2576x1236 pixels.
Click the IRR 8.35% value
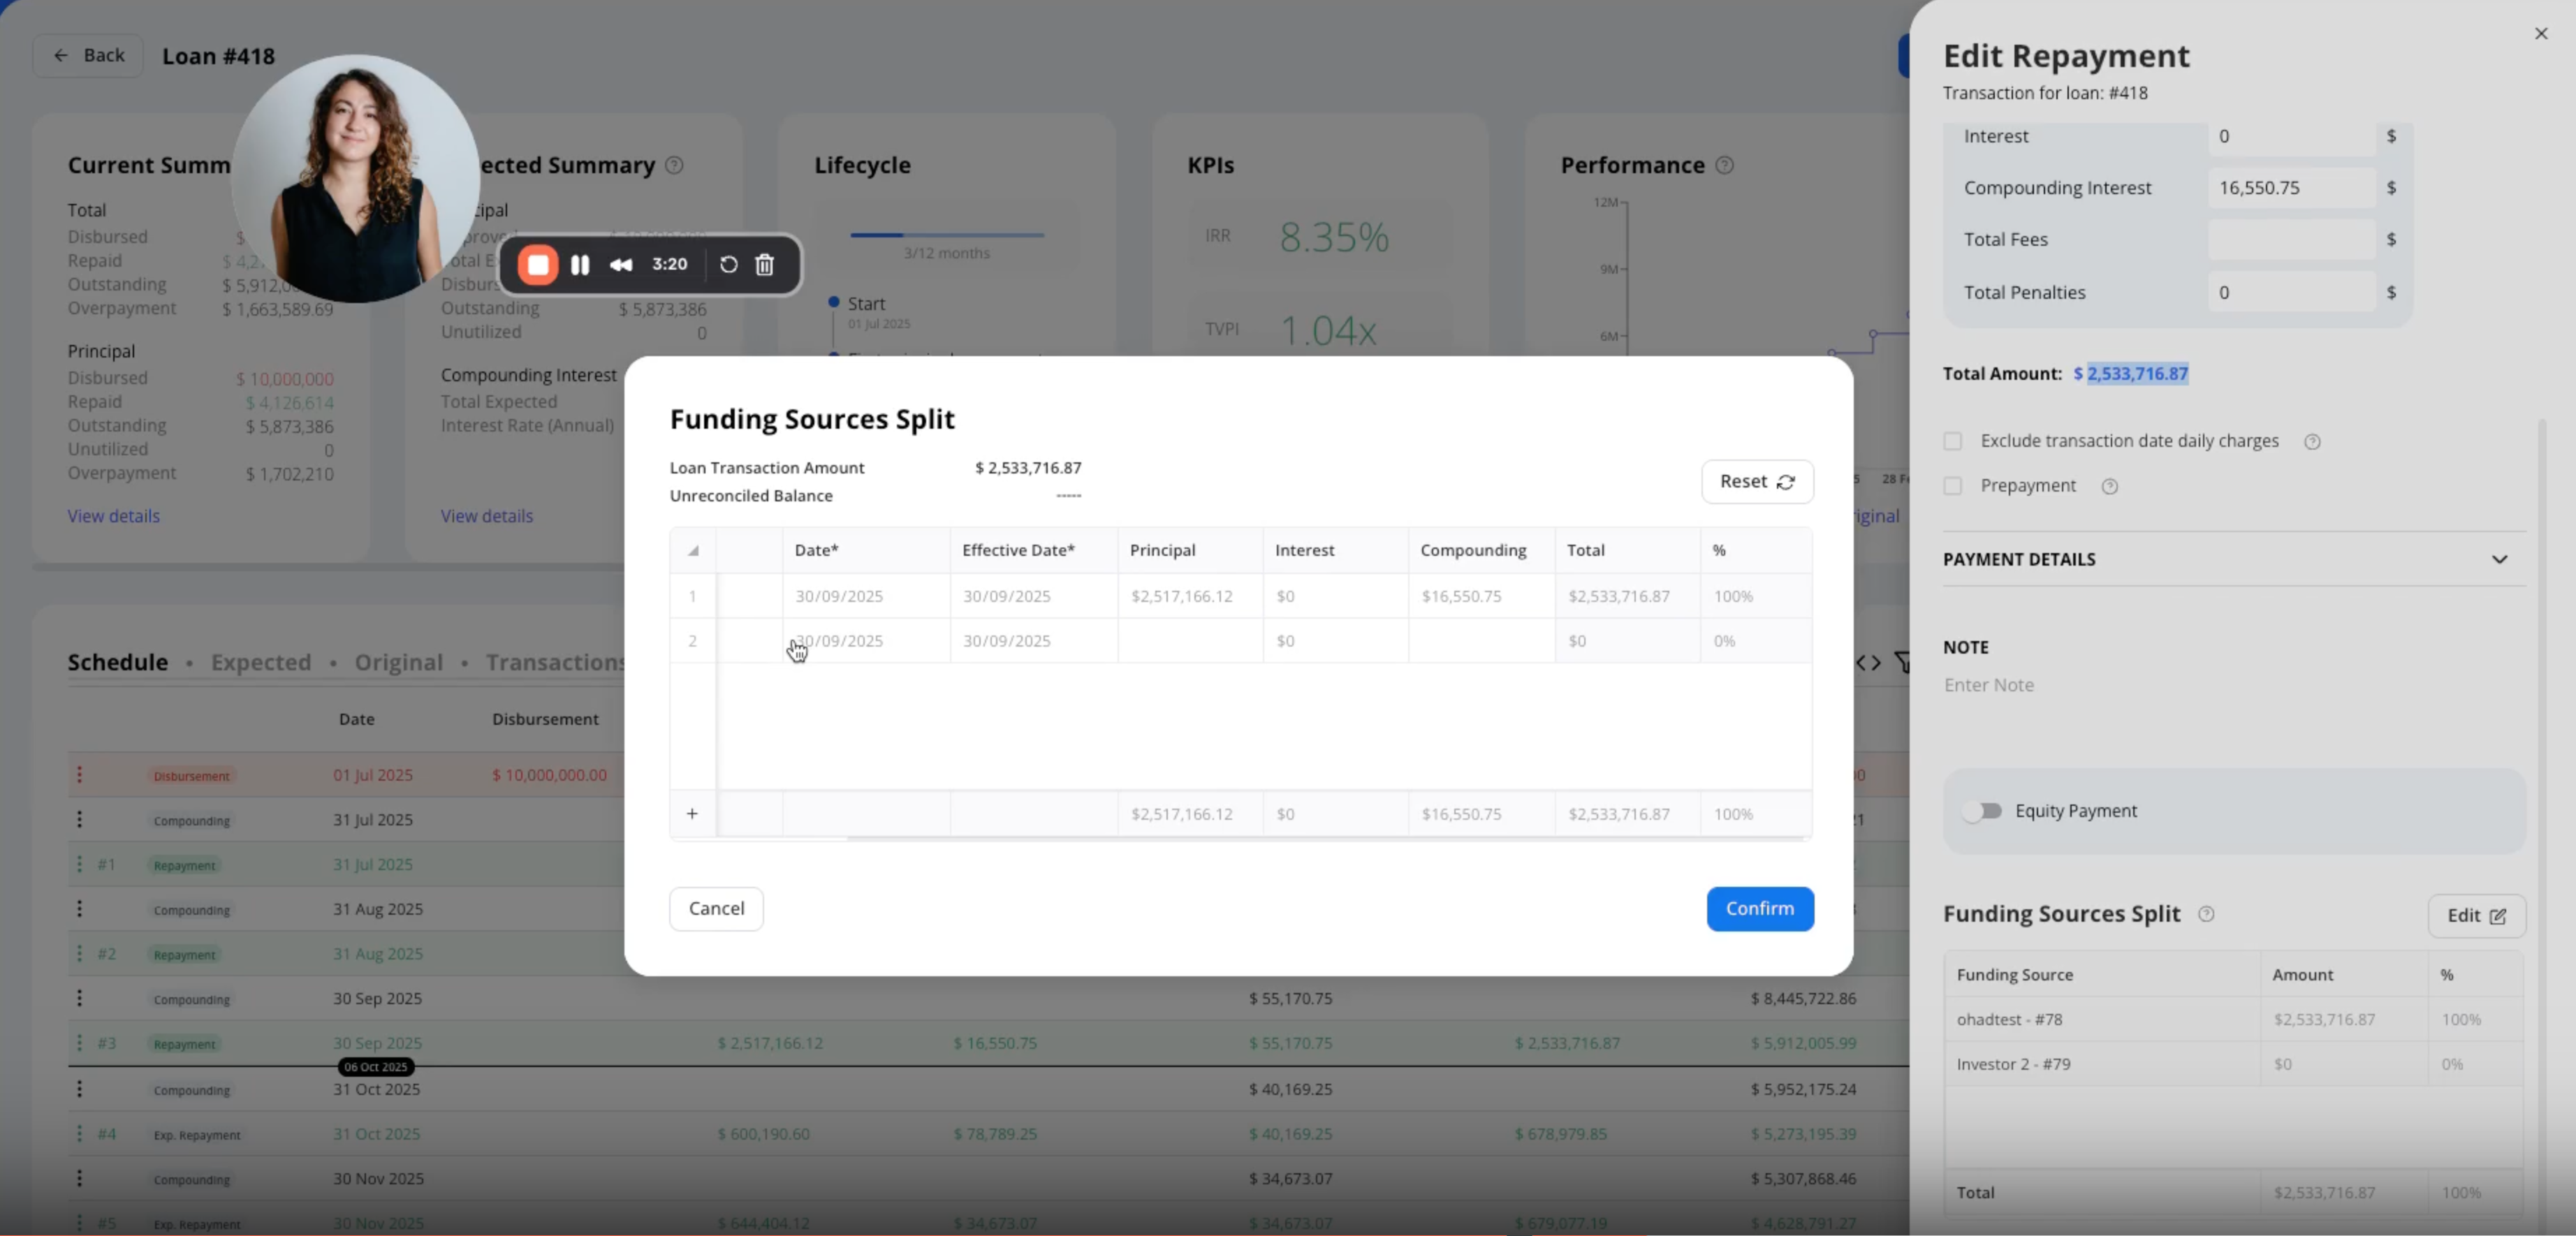coord(1334,238)
